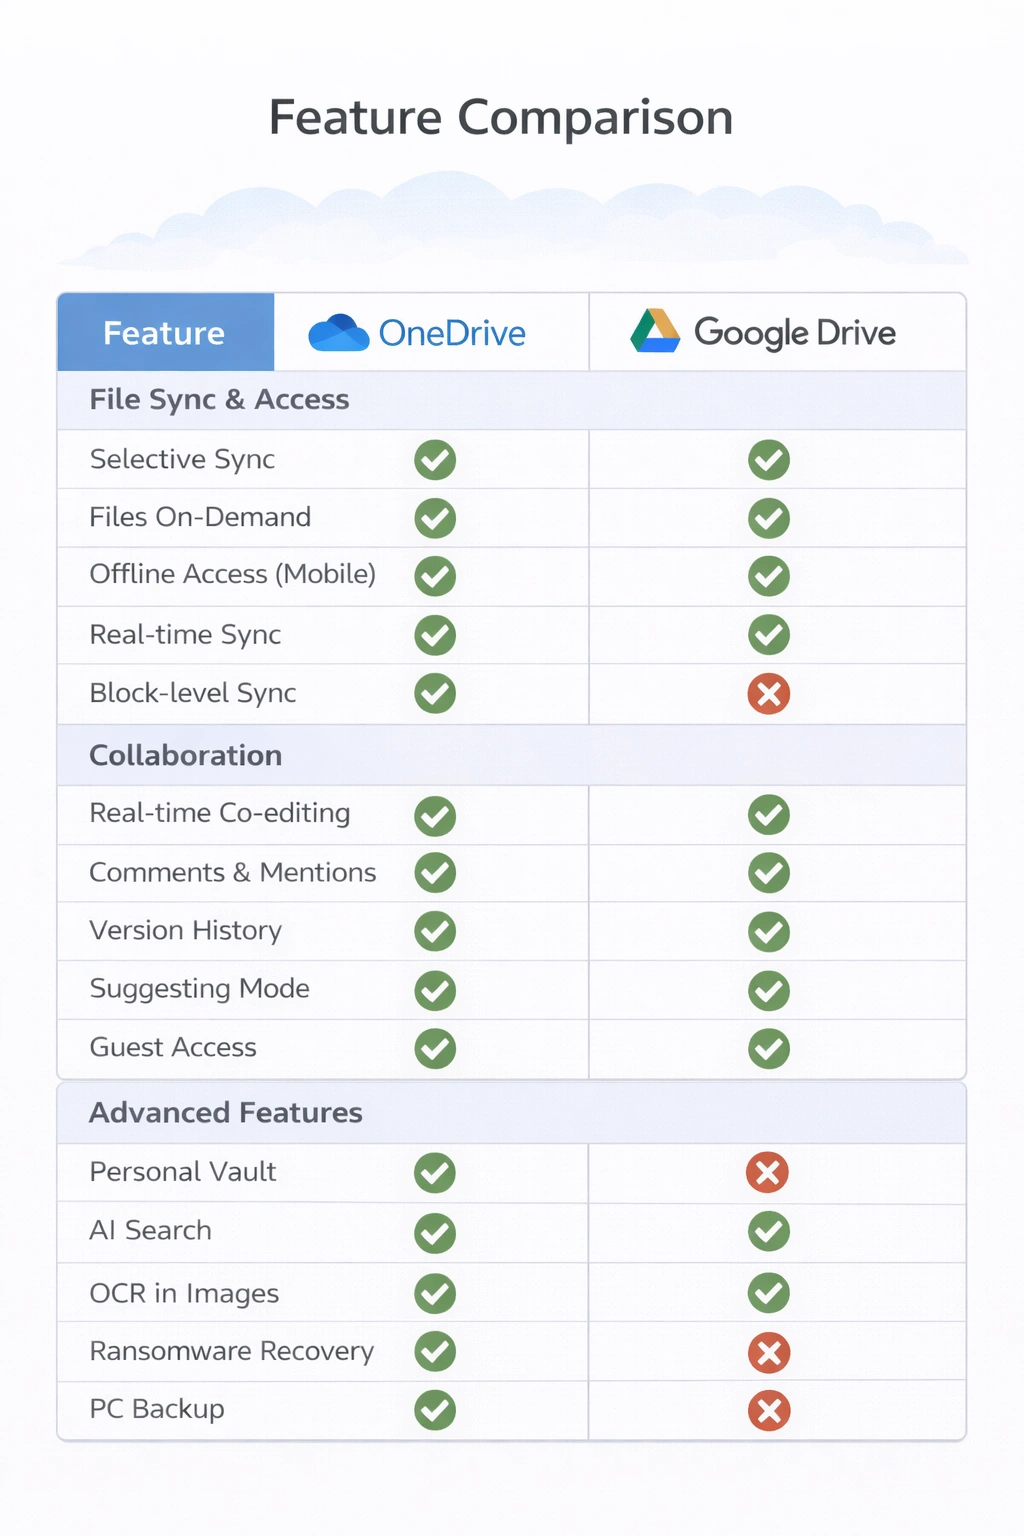The height and width of the screenshot is (1536, 1024).
Task: Click the green checkmark for Selective Sync under OneDrive
Action: (x=435, y=460)
